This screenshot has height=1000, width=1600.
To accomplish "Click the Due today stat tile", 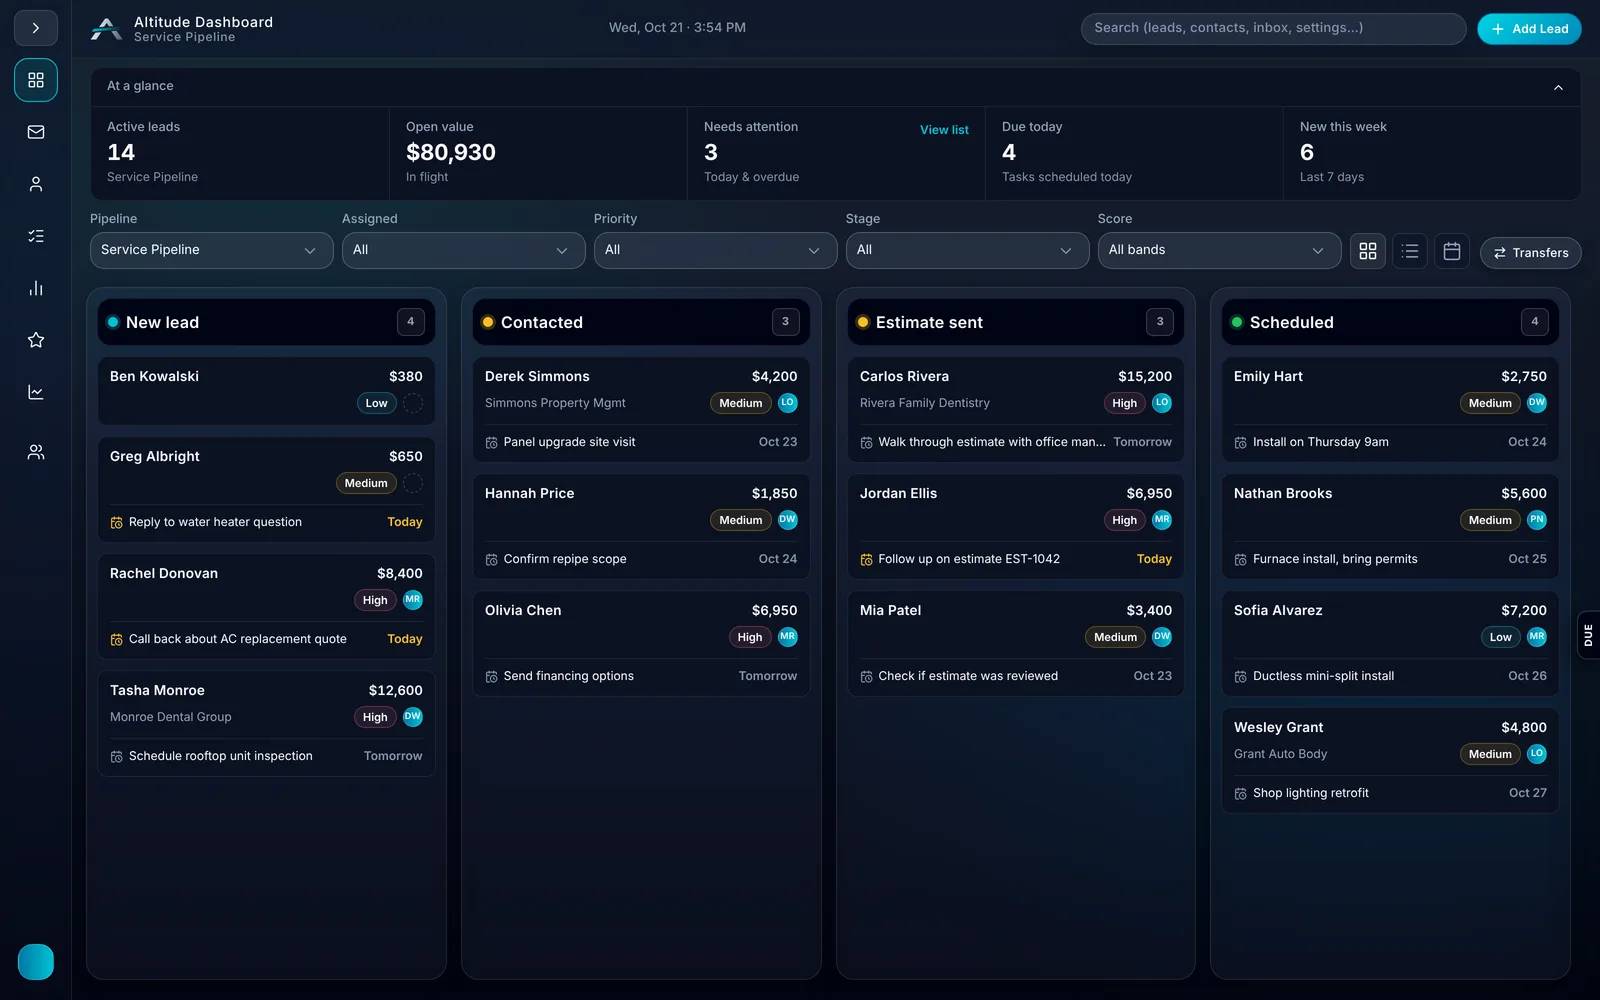I will pos(1134,153).
